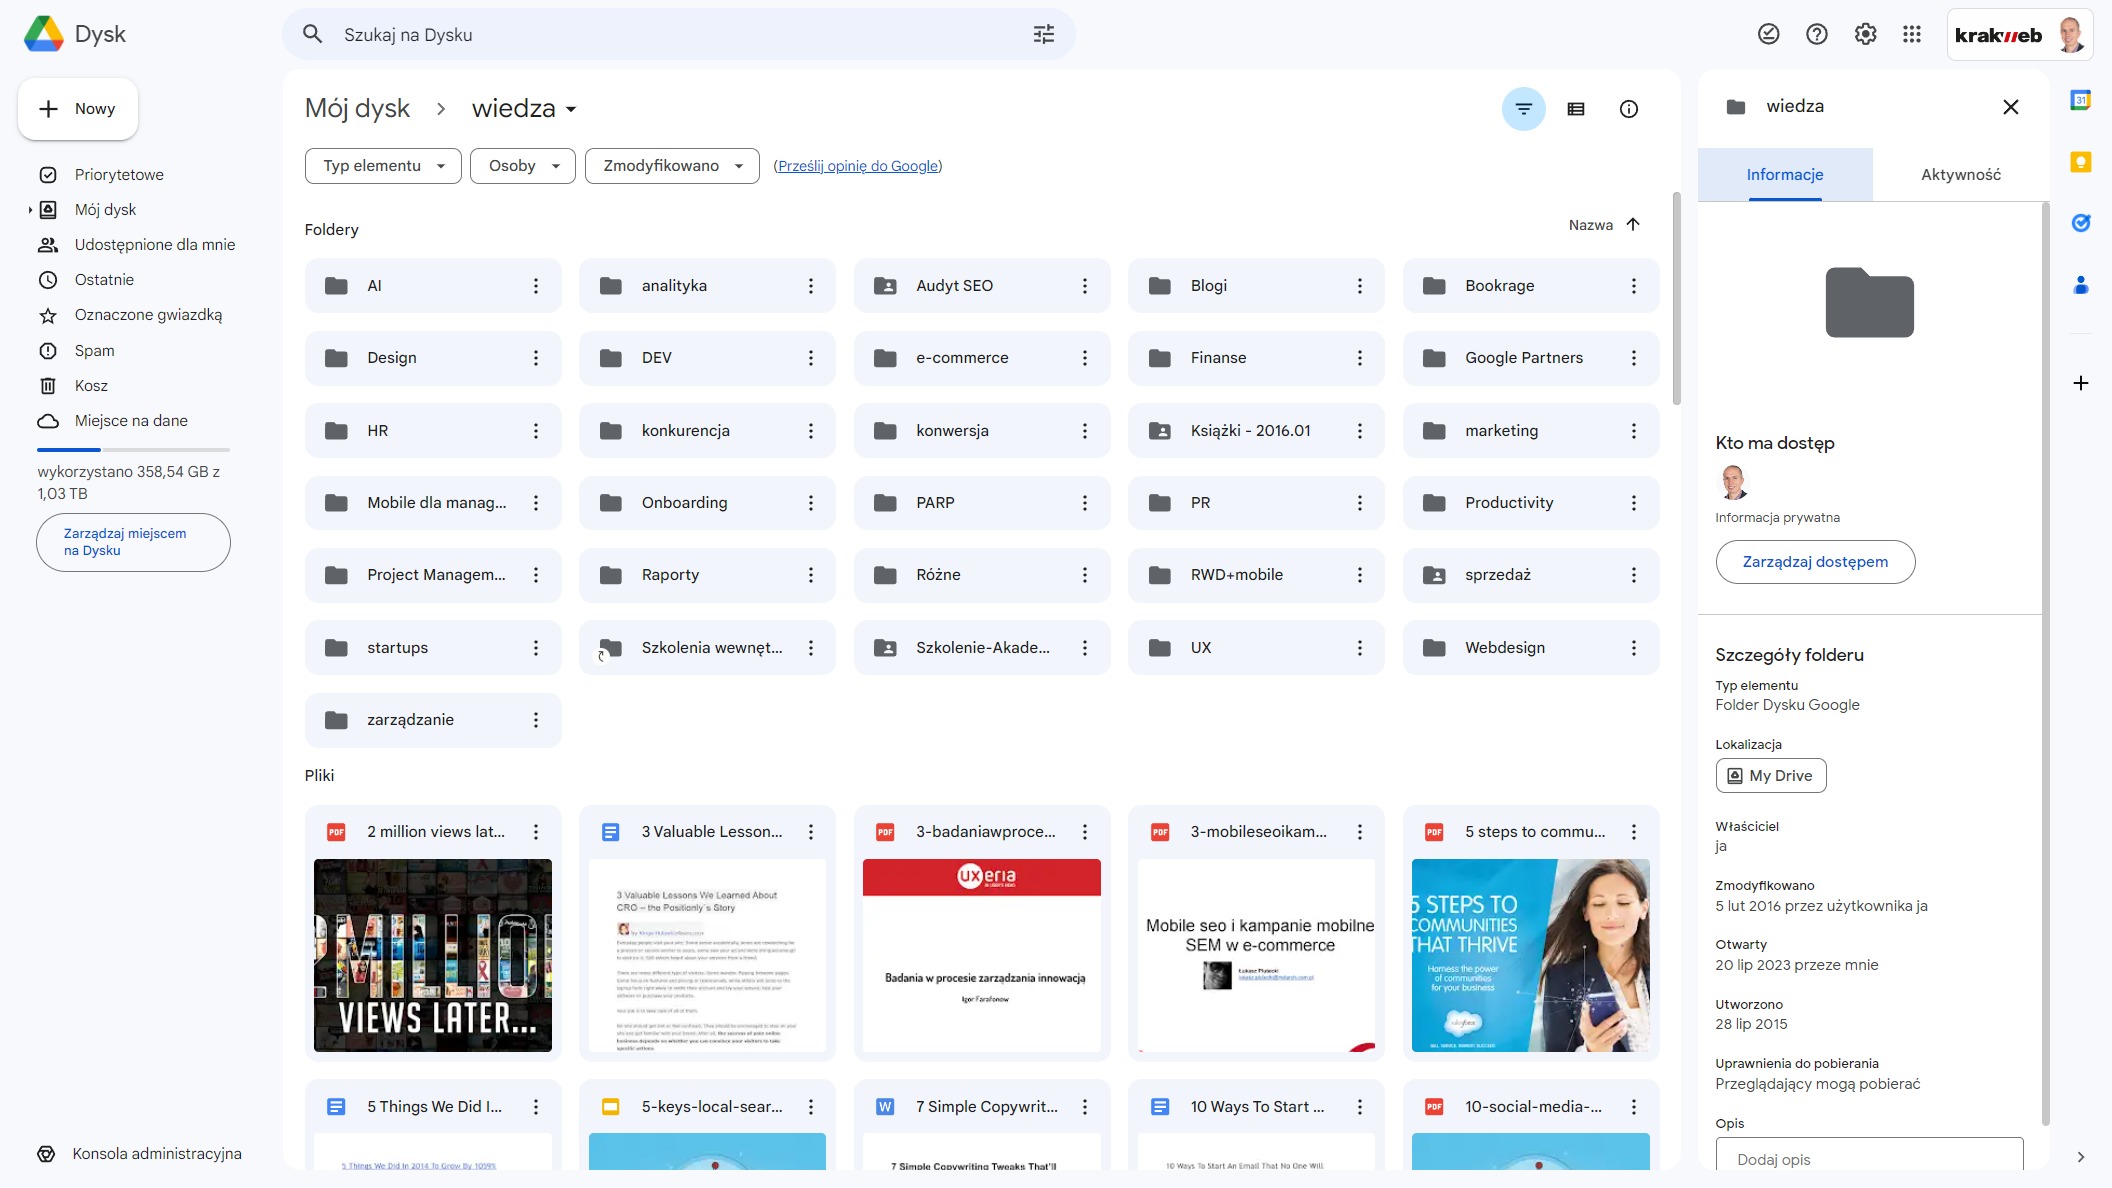Toggle the filter chips bar button
Screen dimensions: 2112x1188
(1524, 109)
